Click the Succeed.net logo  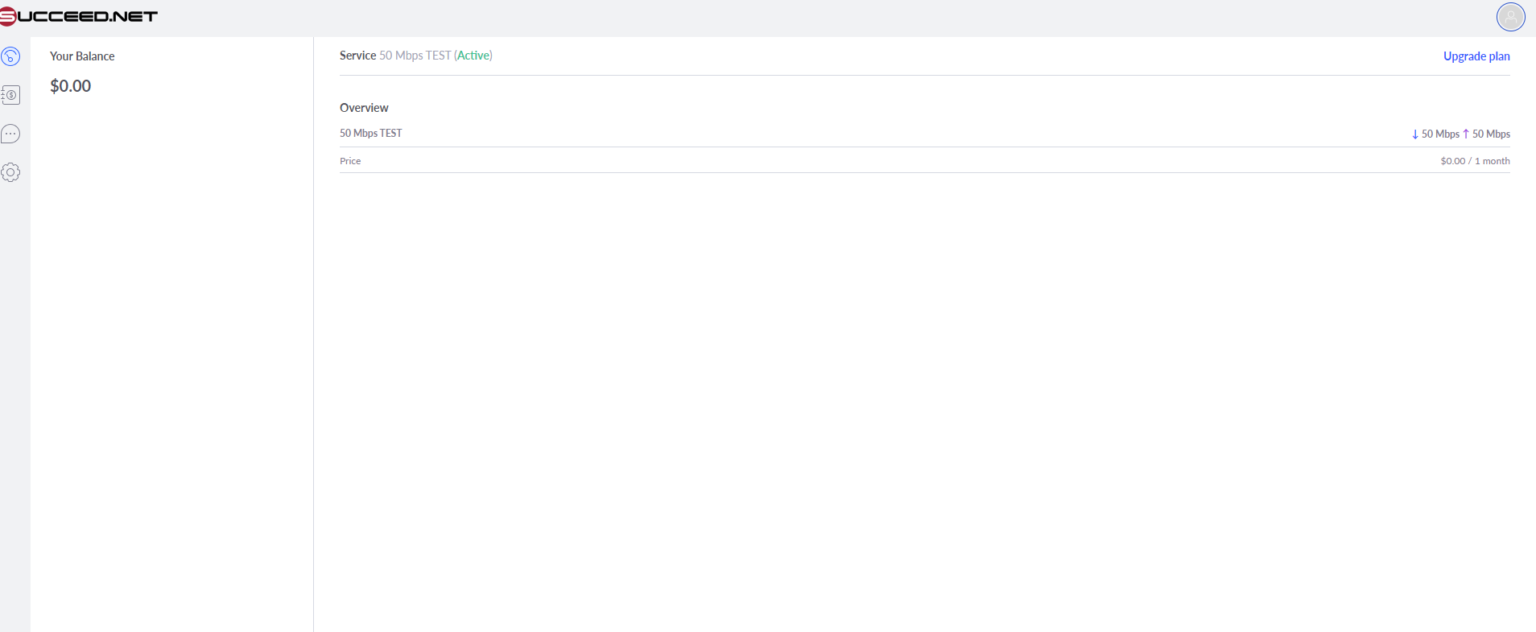pyautogui.click(x=78, y=15)
